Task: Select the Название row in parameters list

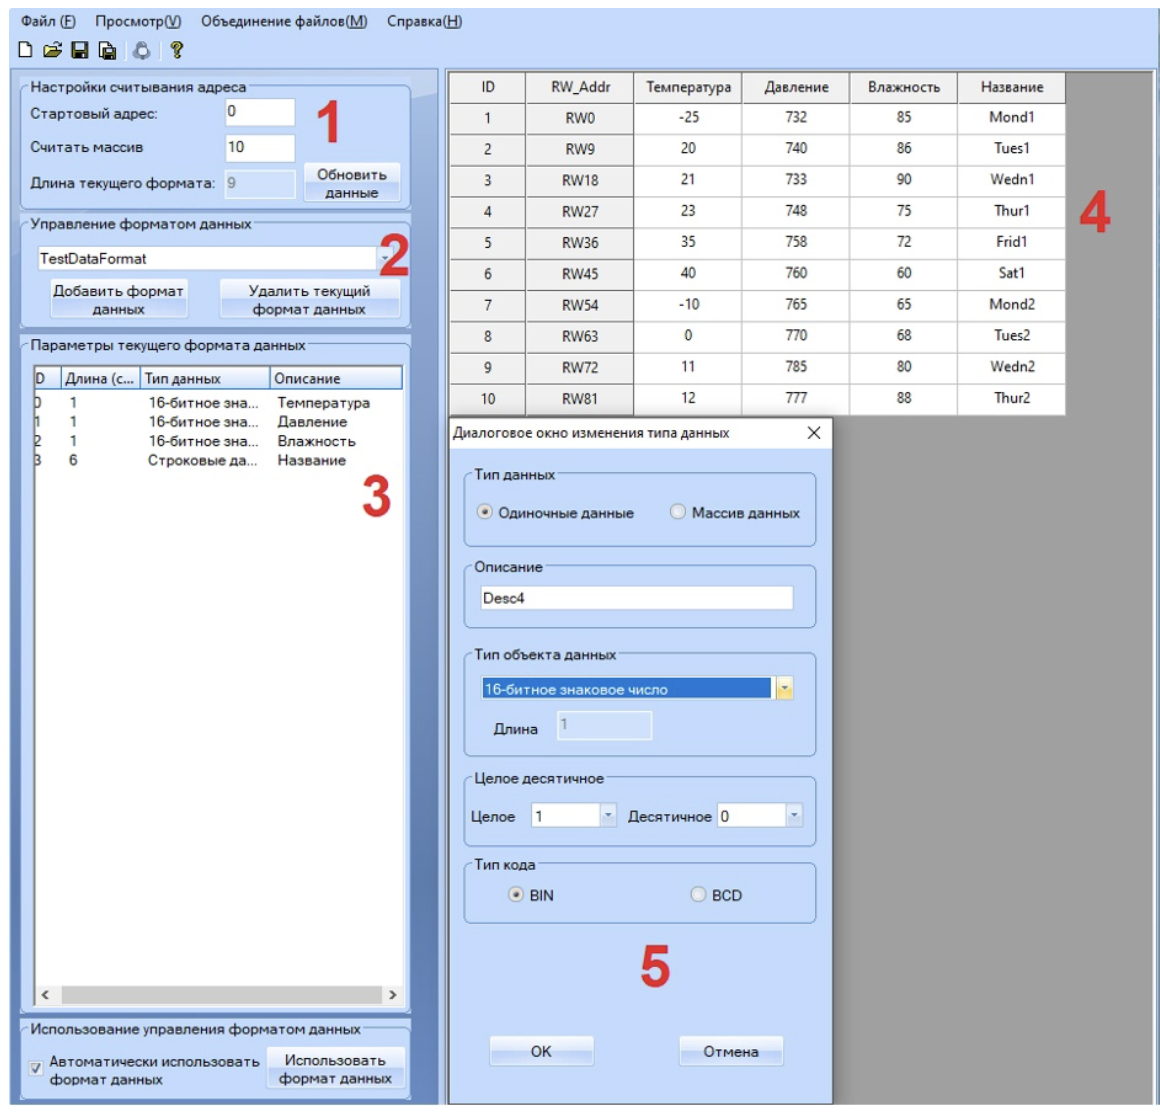Action: click(x=218, y=460)
